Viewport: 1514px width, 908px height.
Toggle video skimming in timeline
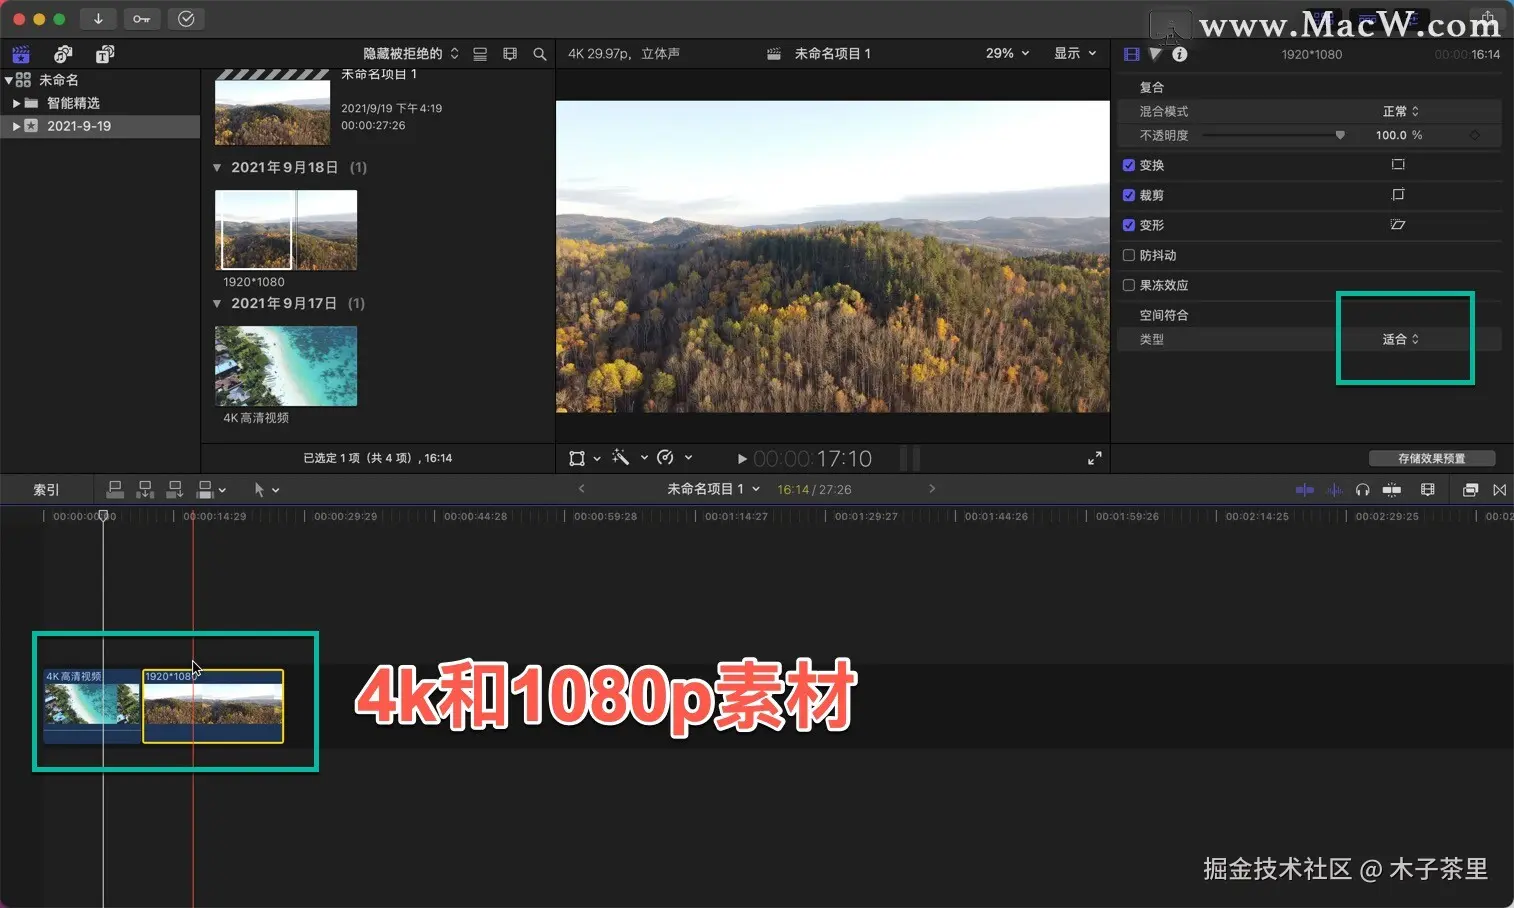click(1304, 489)
